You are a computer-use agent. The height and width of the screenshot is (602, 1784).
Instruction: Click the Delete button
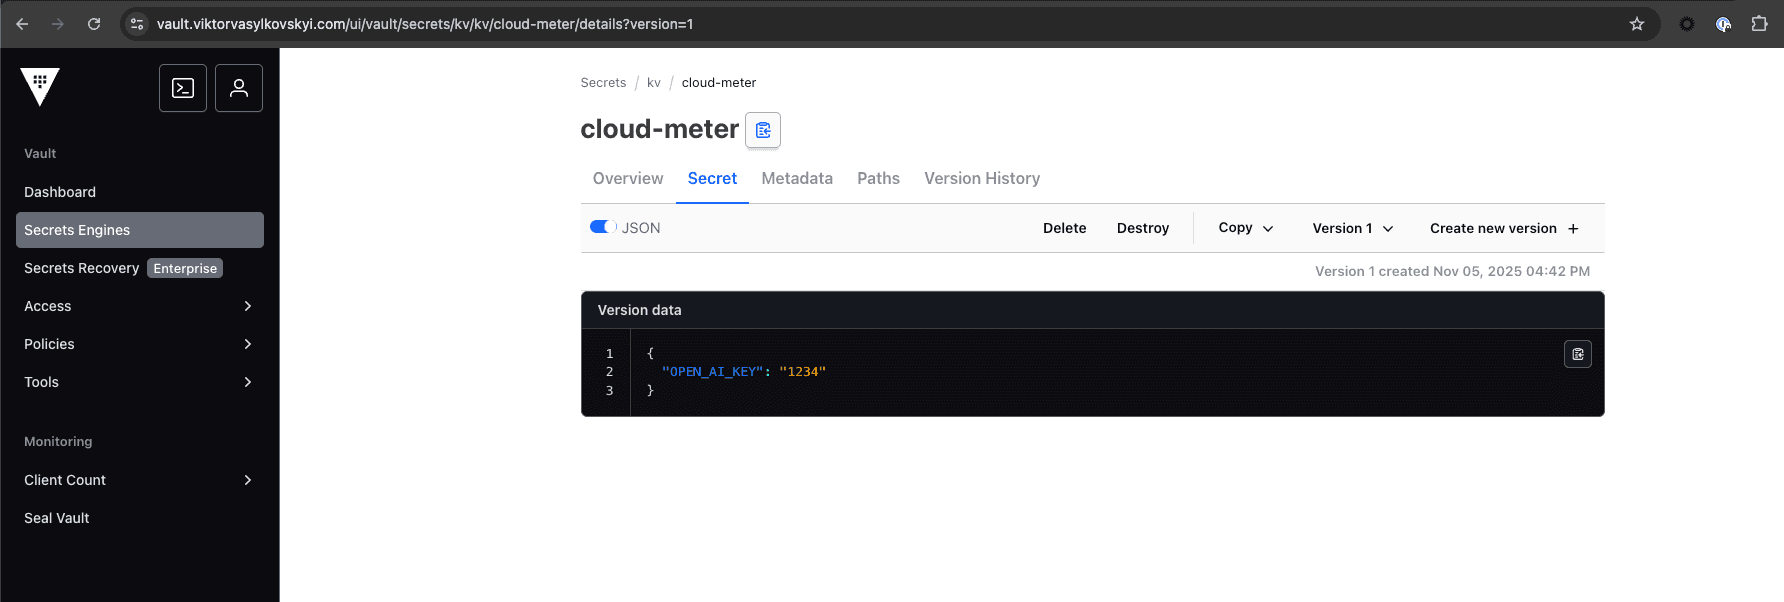[x=1064, y=228]
